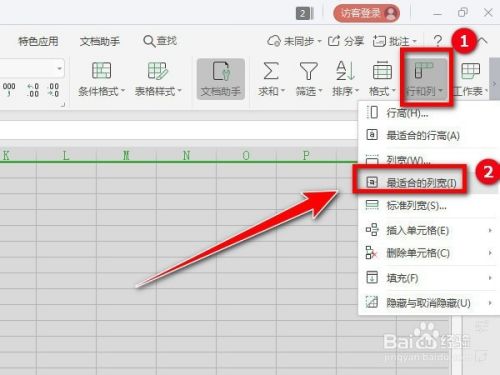This screenshot has width=500, height=375.
Task: Click the 未同步 cloud sync icon
Action: pos(274,41)
